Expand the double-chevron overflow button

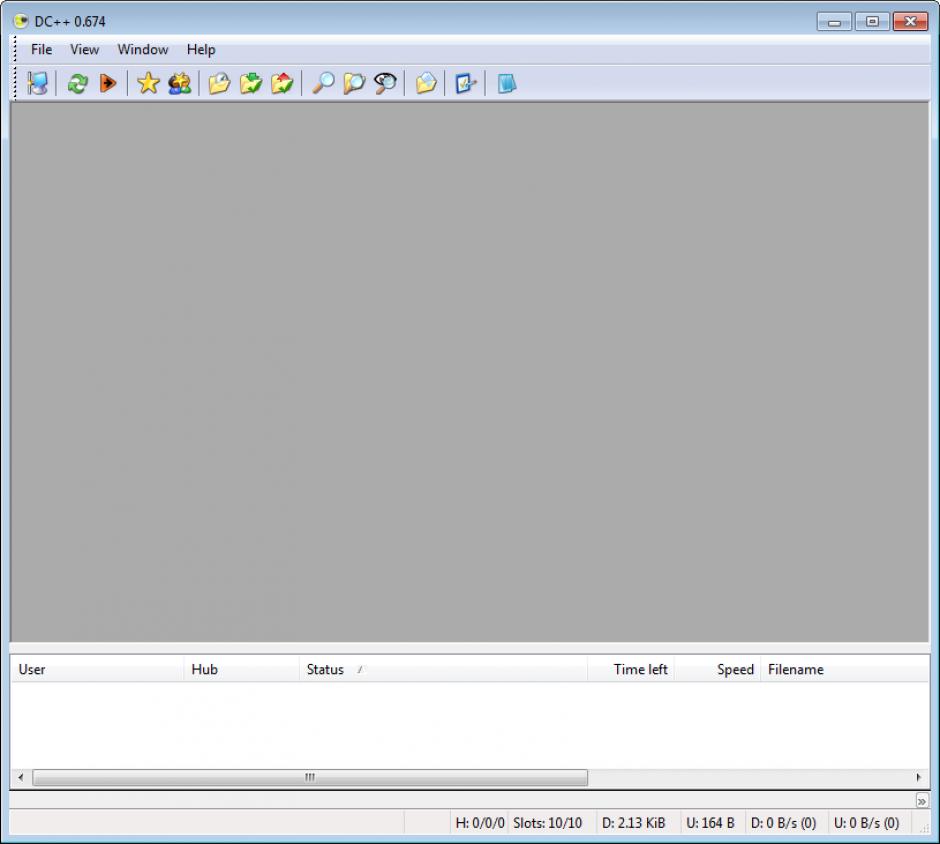point(922,801)
